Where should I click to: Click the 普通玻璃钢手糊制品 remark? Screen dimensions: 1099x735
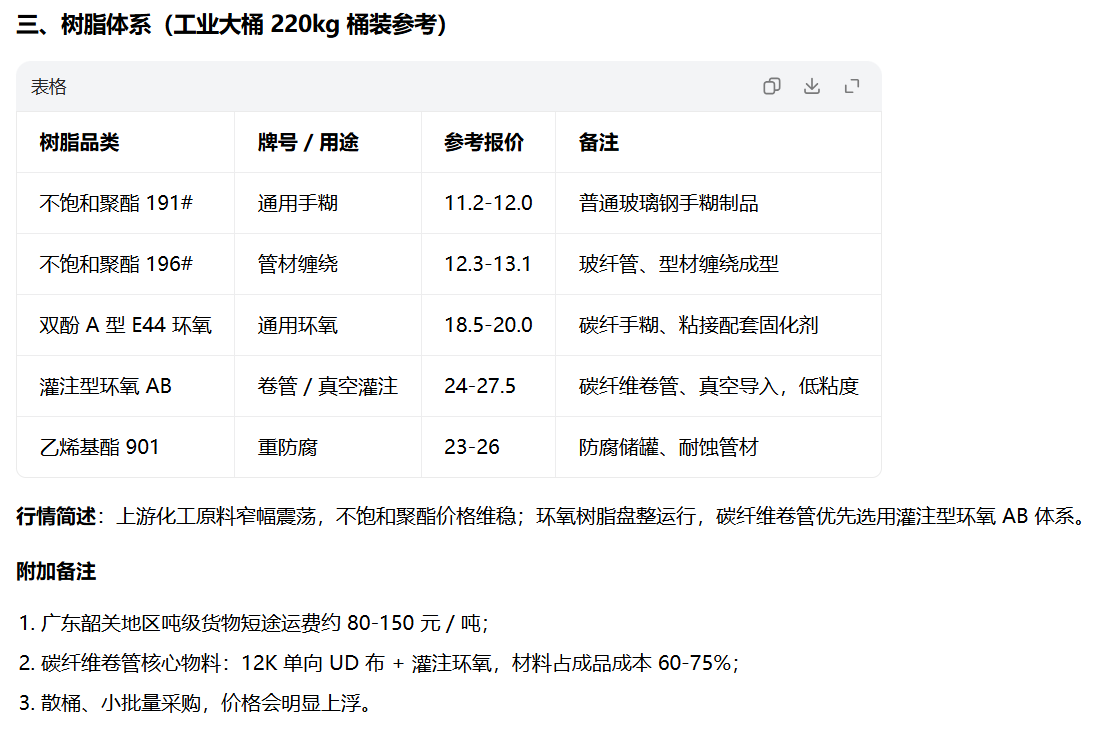click(x=669, y=203)
